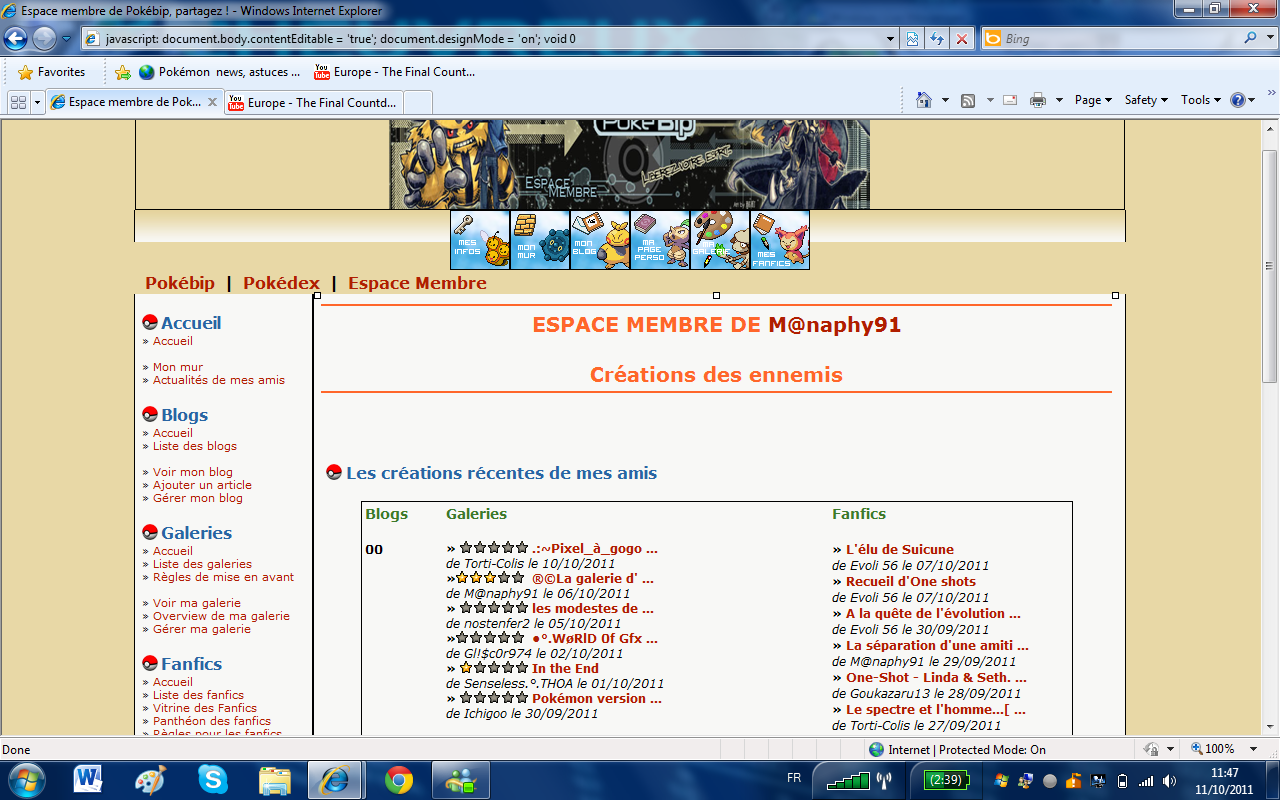This screenshot has height=800, width=1280.
Task: Open Actualités de mes amis link
Action: (x=219, y=380)
